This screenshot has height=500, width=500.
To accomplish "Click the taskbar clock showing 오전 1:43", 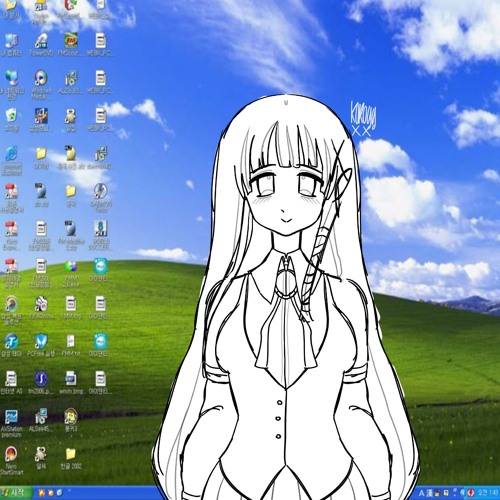I will click(488, 492).
